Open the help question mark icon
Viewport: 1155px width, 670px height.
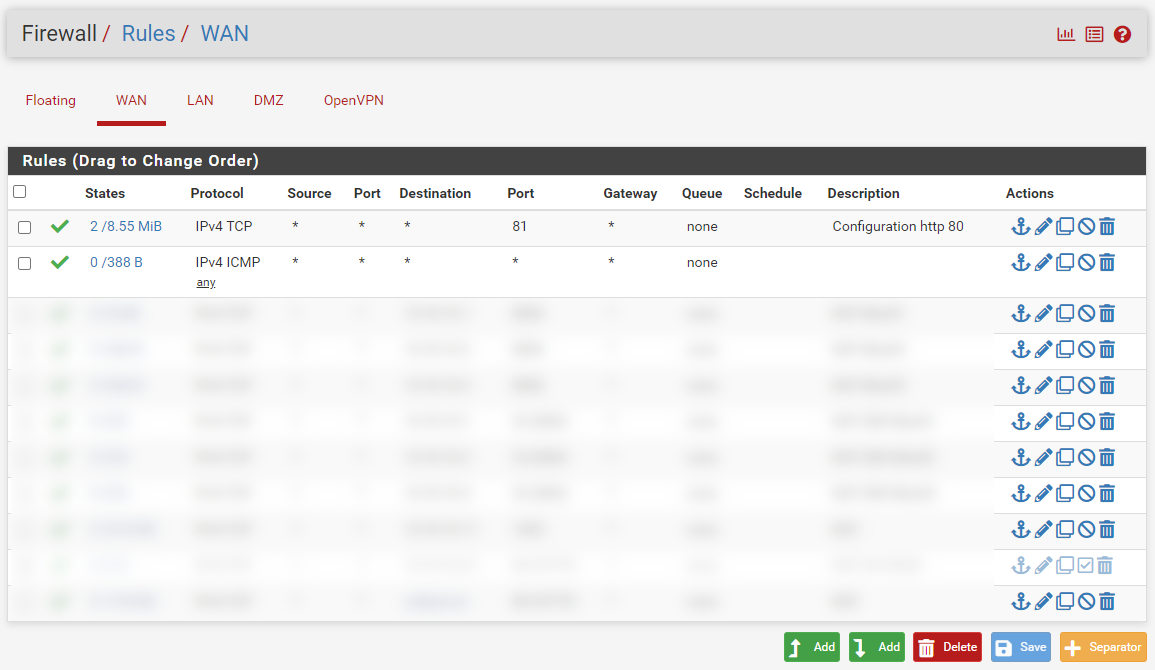click(1122, 34)
